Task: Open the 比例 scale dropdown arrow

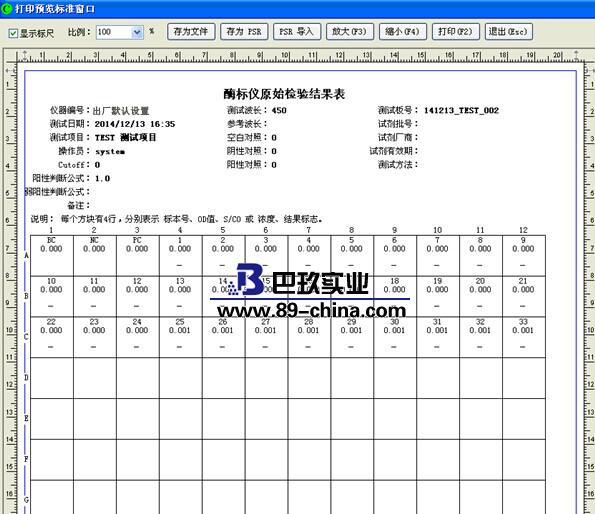Action: tap(137, 33)
